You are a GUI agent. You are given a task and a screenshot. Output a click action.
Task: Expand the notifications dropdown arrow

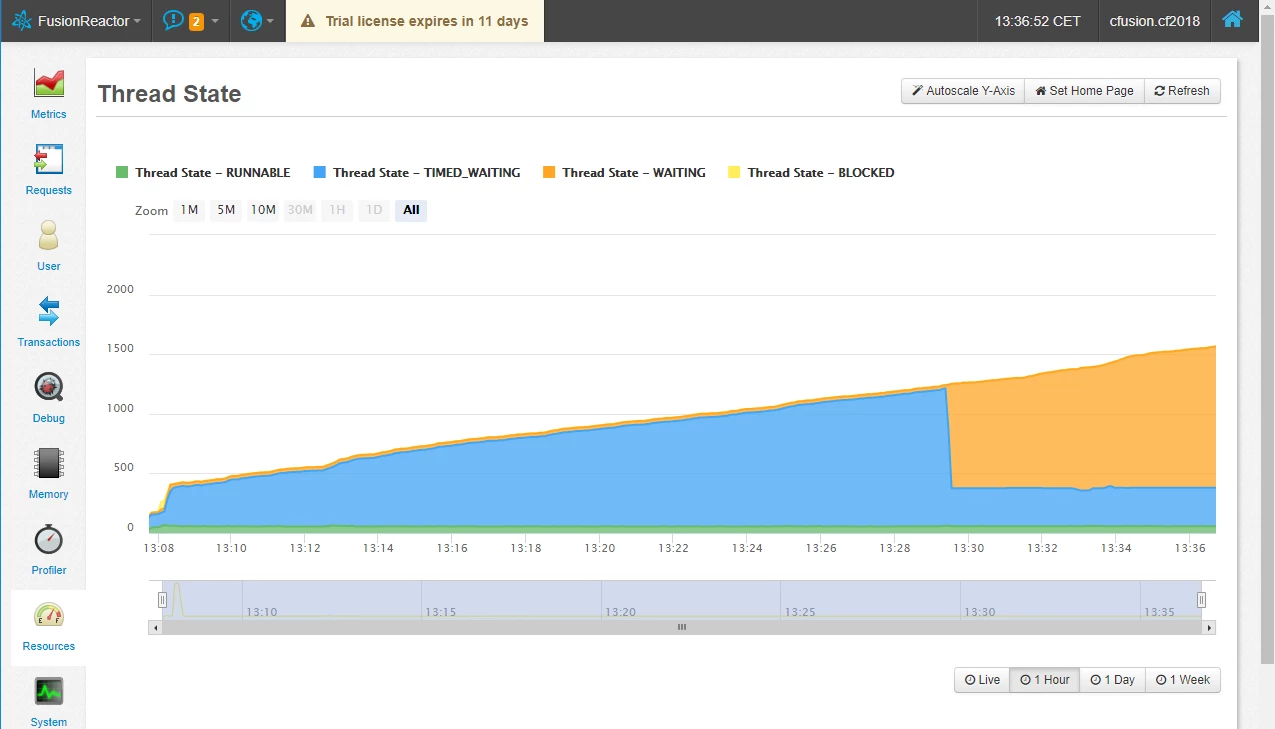(215, 21)
